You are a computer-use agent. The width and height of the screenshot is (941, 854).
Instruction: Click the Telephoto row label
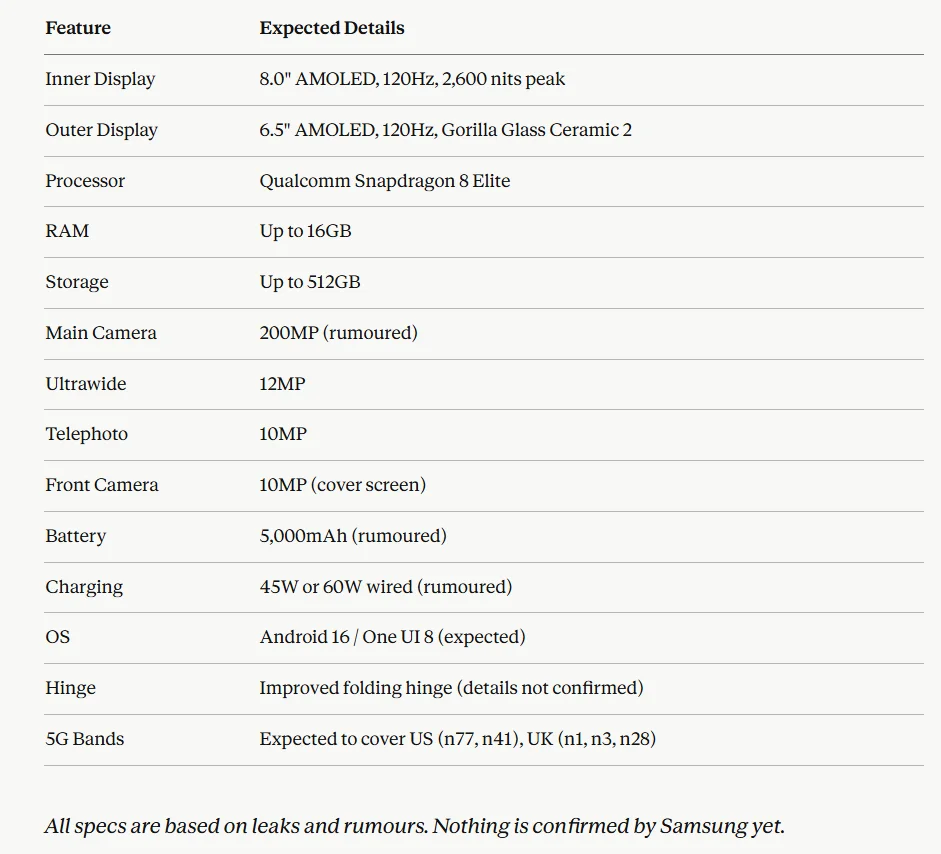(x=87, y=434)
